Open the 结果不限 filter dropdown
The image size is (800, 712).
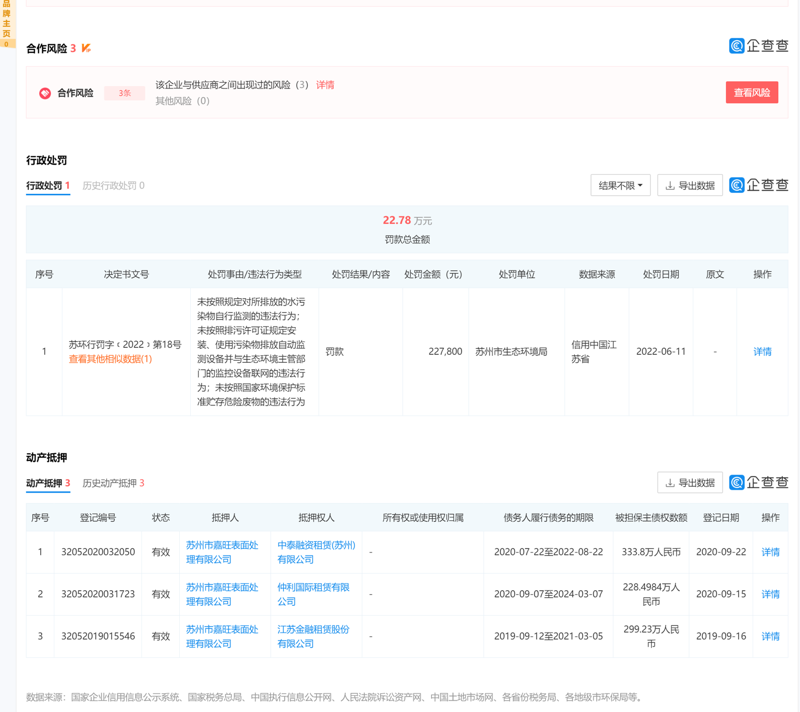620,185
